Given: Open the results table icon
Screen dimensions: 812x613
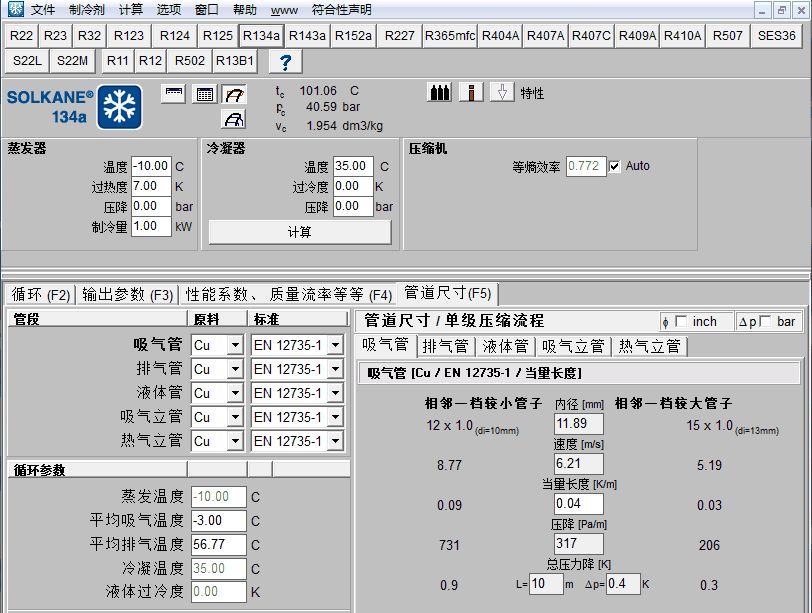Looking at the screenshot, I should [x=204, y=93].
